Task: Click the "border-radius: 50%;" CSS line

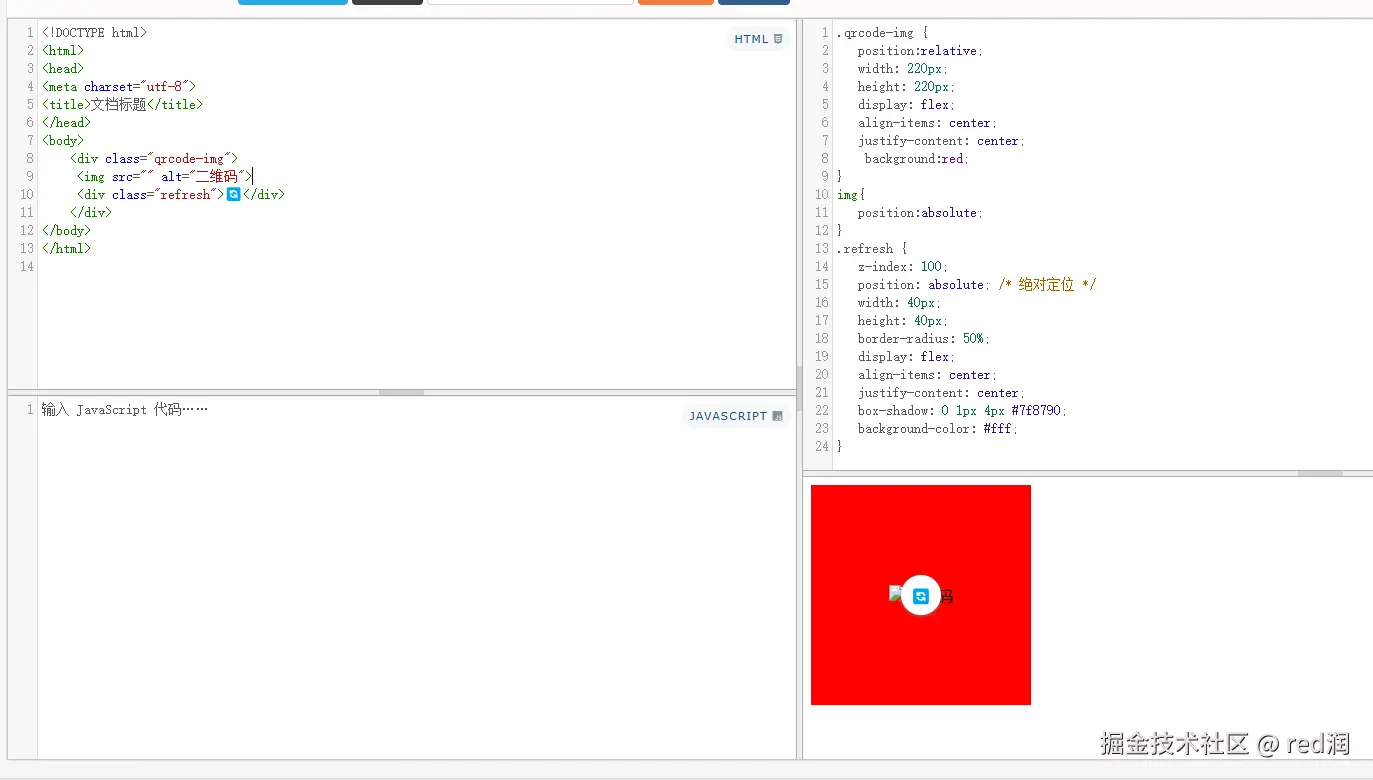Action: coord(924,338)
